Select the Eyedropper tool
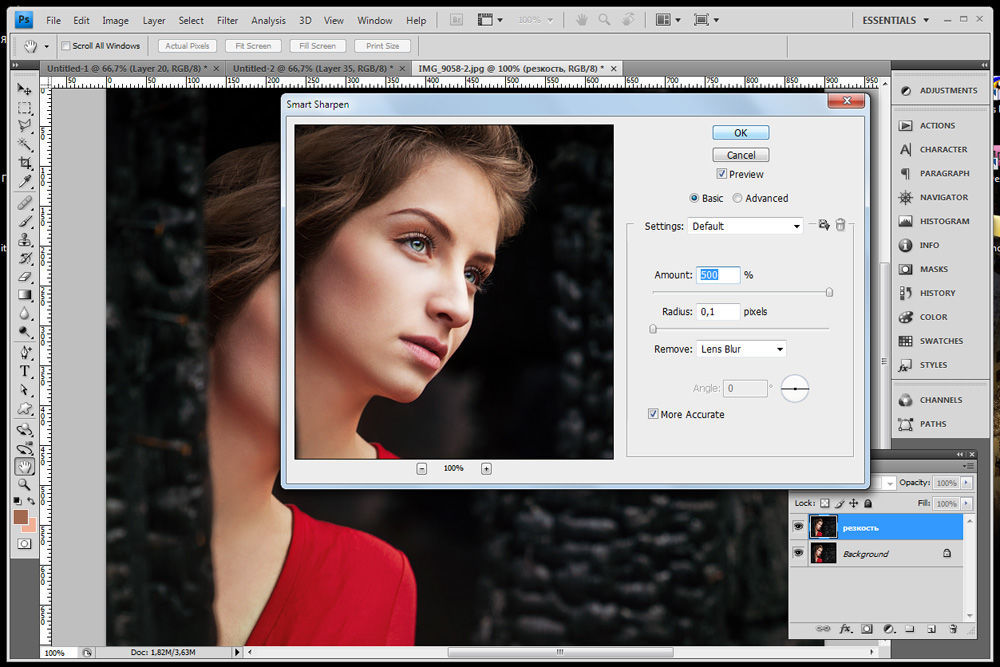Screen dimensions: 1000x667 [x=24, y=182]
